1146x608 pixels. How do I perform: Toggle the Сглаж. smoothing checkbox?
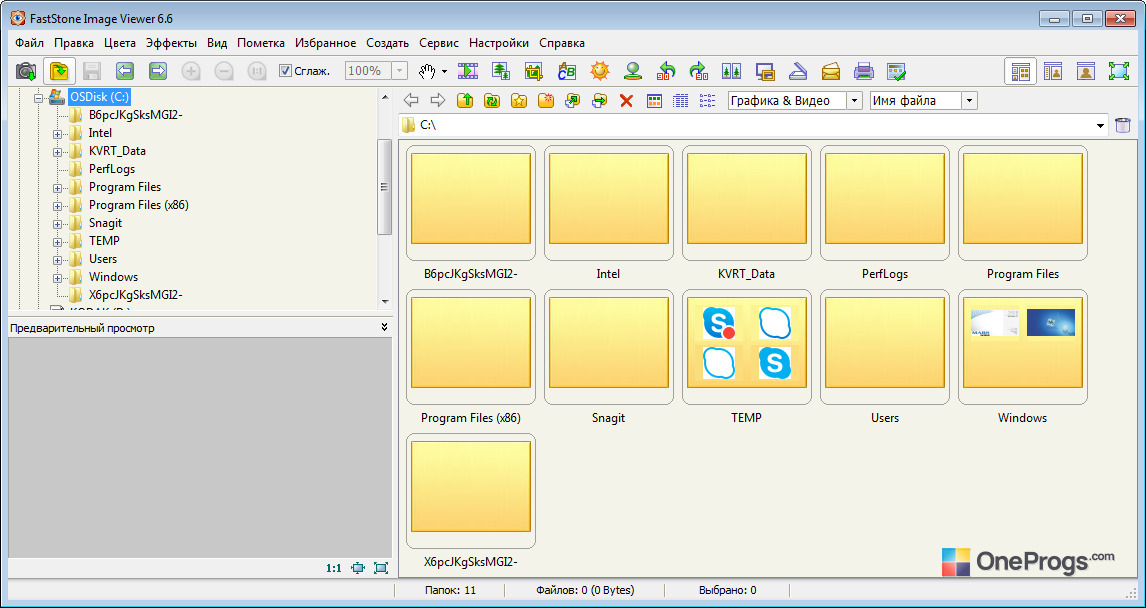coord(286,71)
